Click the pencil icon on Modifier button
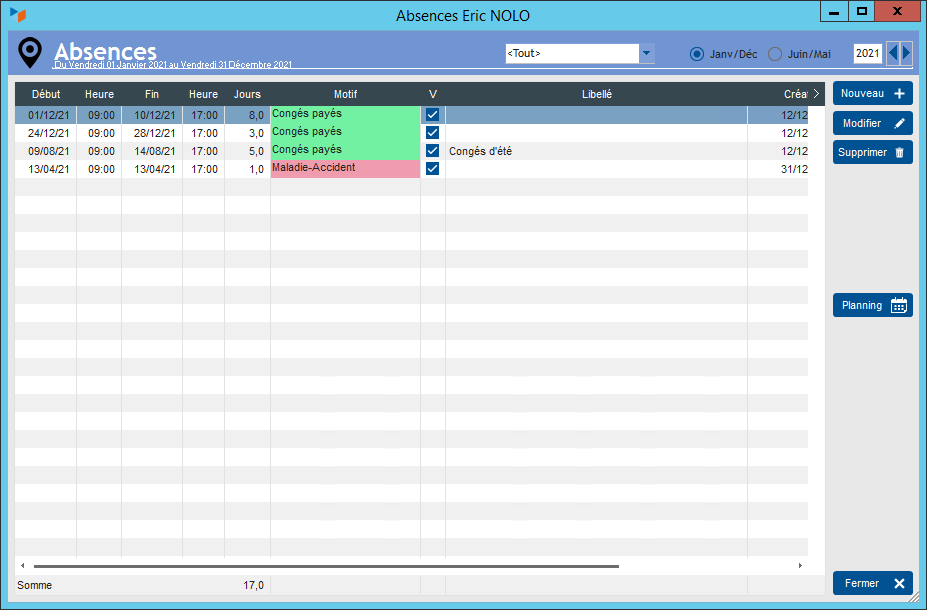The width and height of the screenshot is (927, 610). click(x=899, y=124)
